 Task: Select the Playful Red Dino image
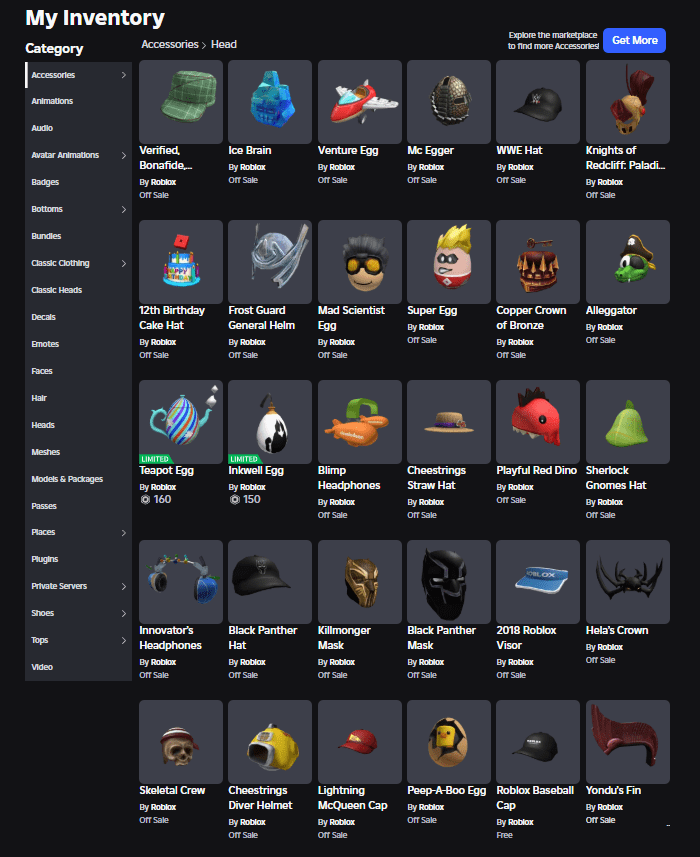(538, 422)
